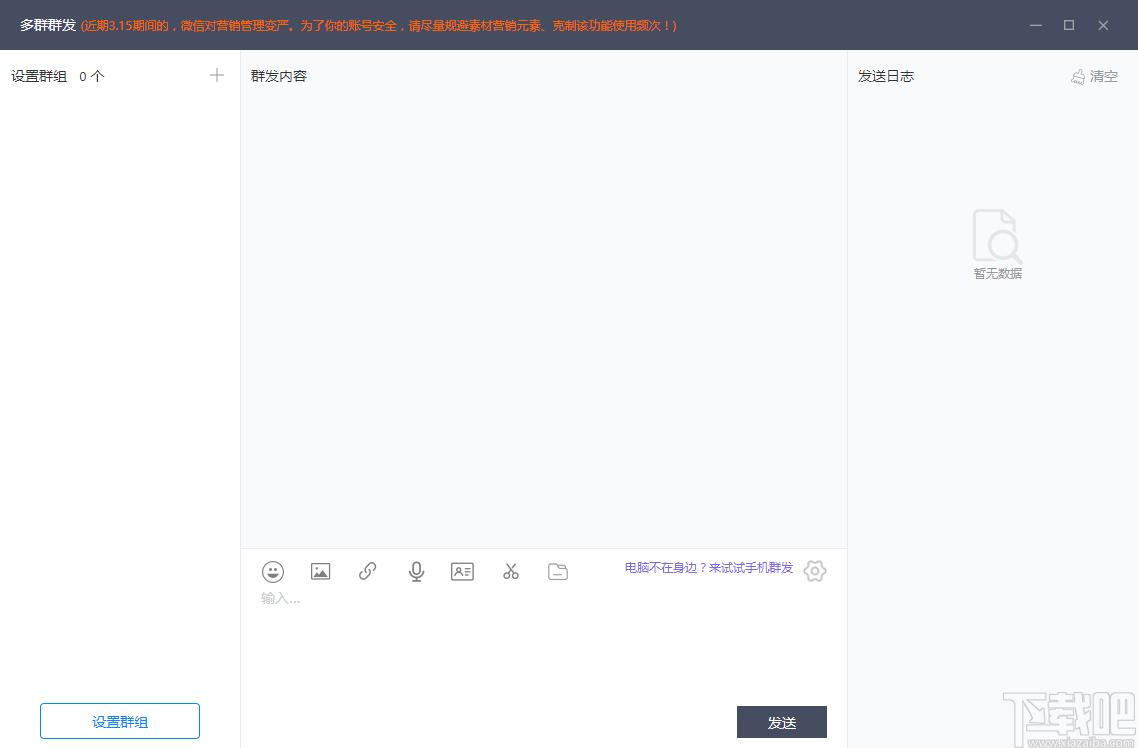
Task: Open mass-send settings gear
Action: click(x=815, y=571)
